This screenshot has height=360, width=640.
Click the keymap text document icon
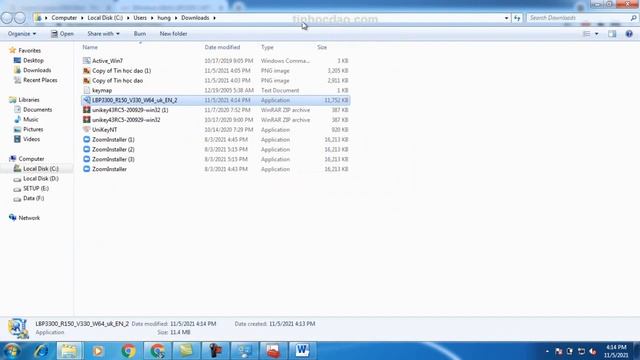click(87, 90)
